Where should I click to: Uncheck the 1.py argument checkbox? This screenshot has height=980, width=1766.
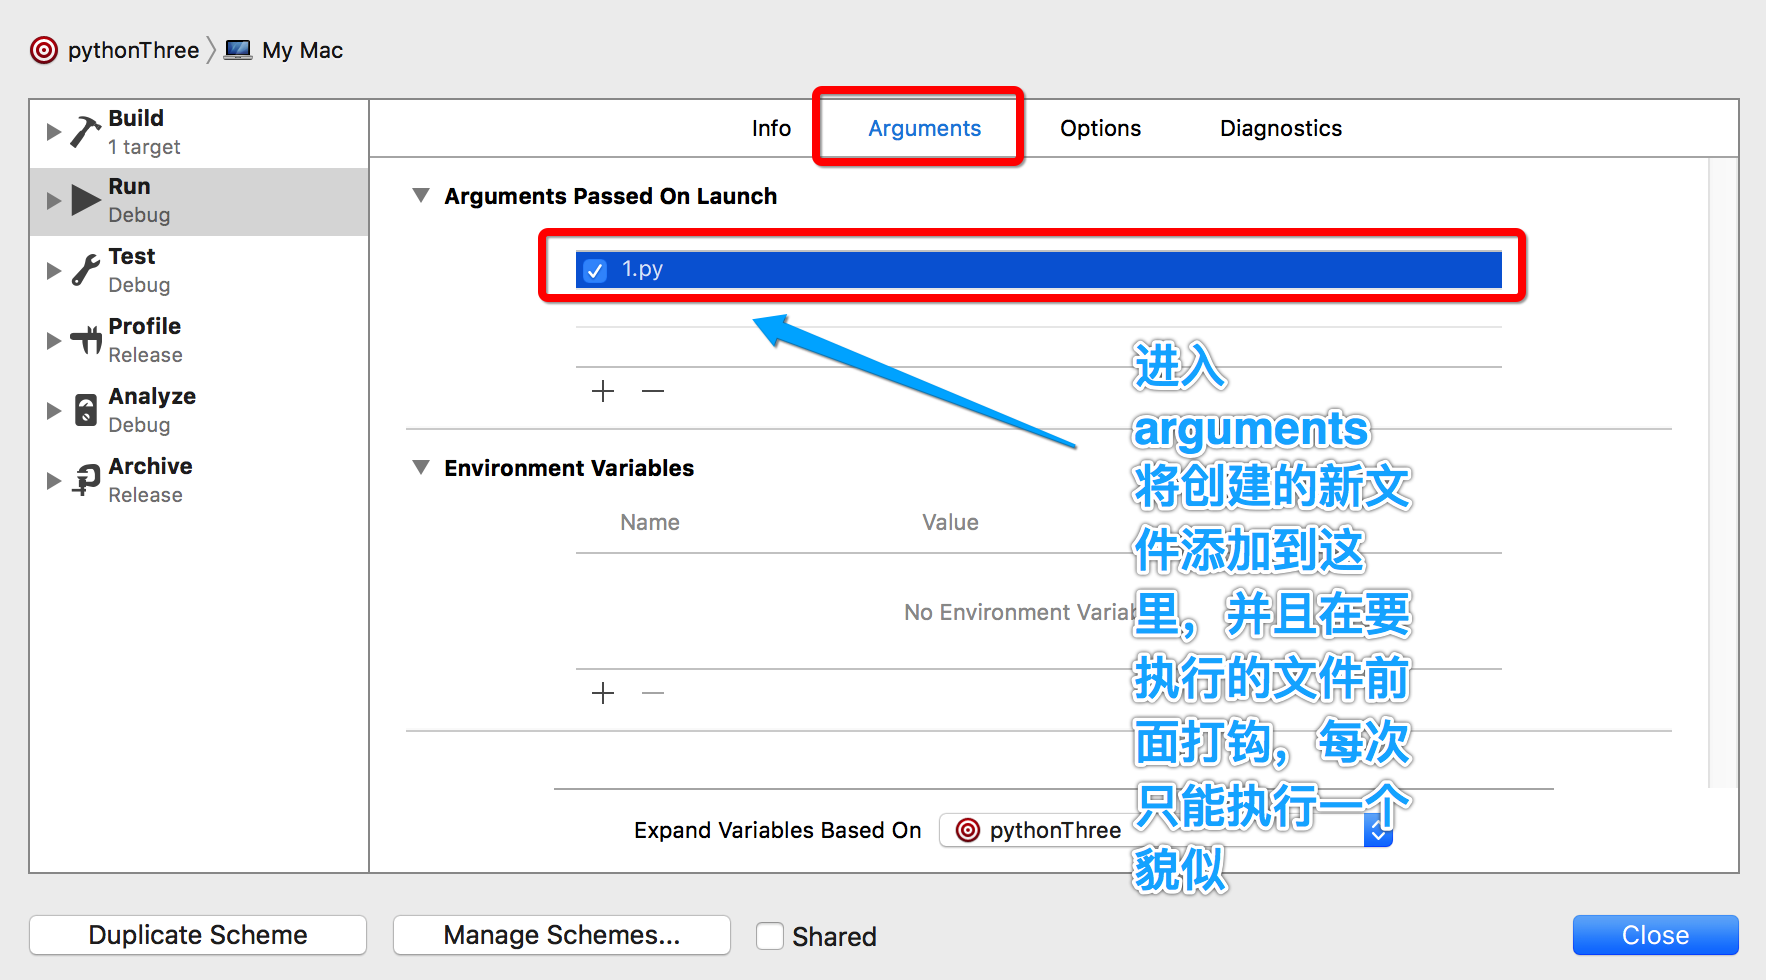[595, 270]
